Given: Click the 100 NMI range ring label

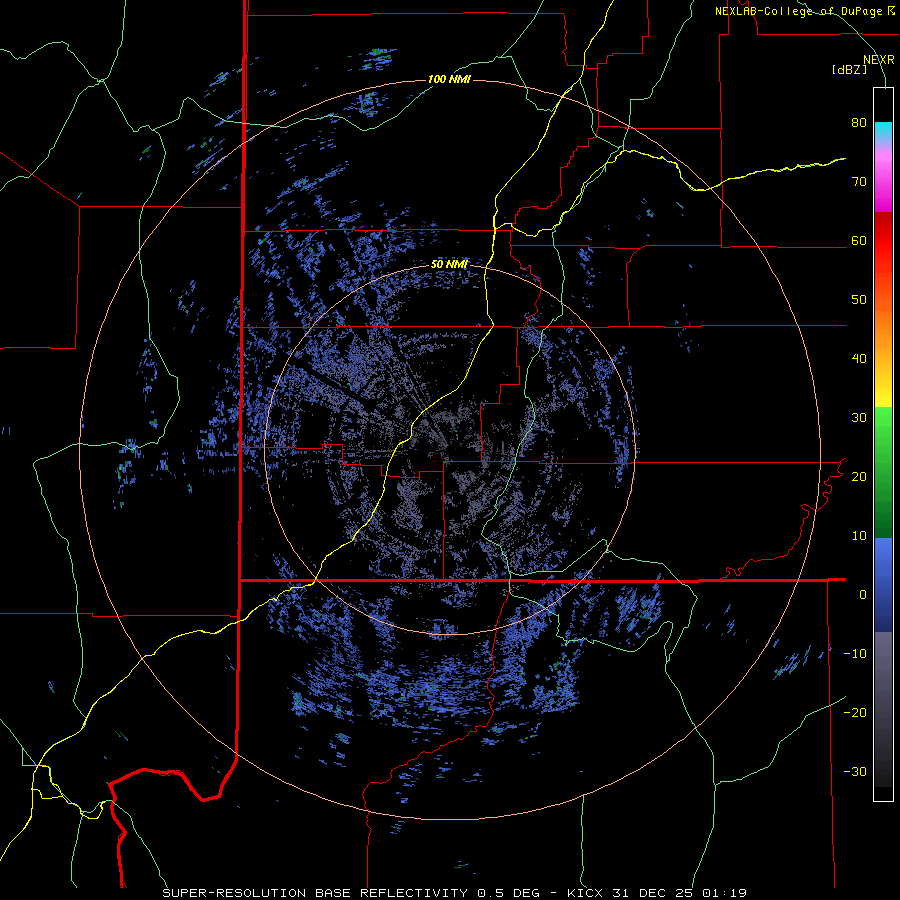Looking at the screenshot, I should tap(449, 79).
